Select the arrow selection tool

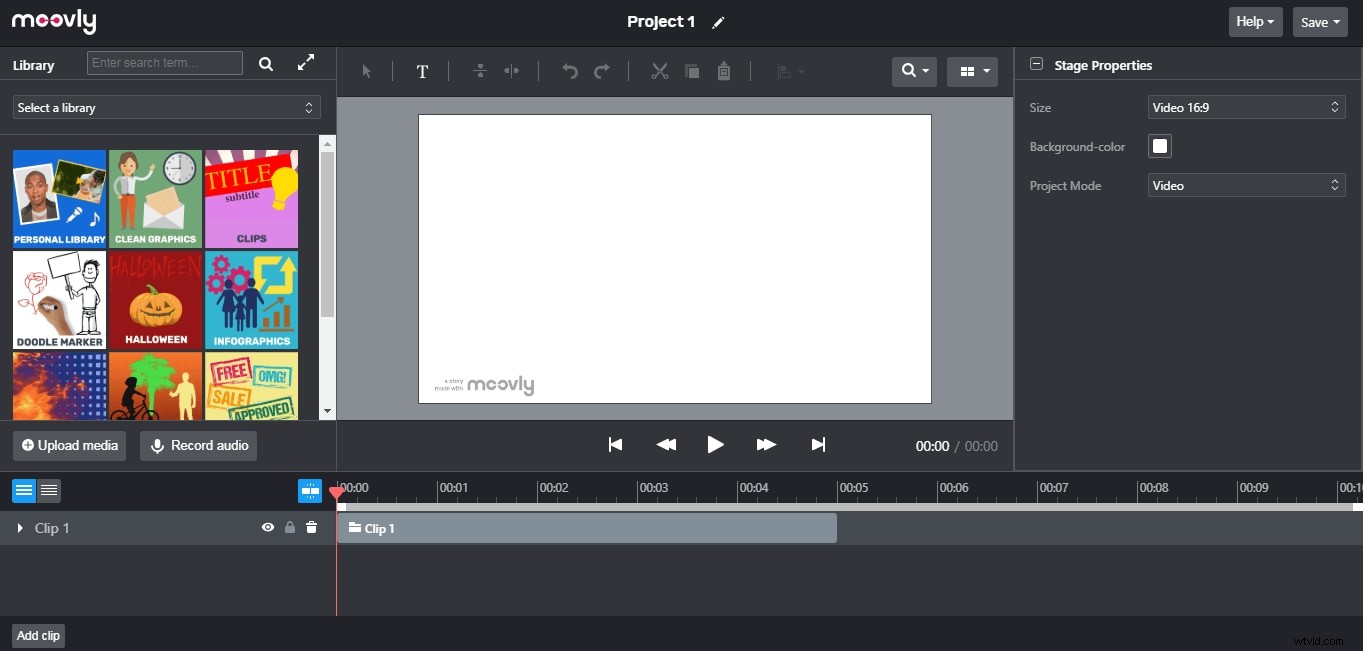[367, 71]
